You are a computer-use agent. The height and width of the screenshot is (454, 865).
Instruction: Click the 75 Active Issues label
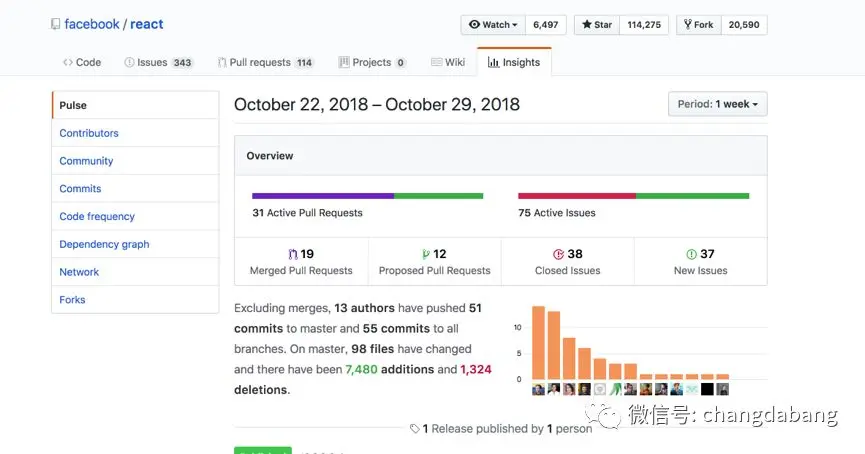click(x=557, y=213)
